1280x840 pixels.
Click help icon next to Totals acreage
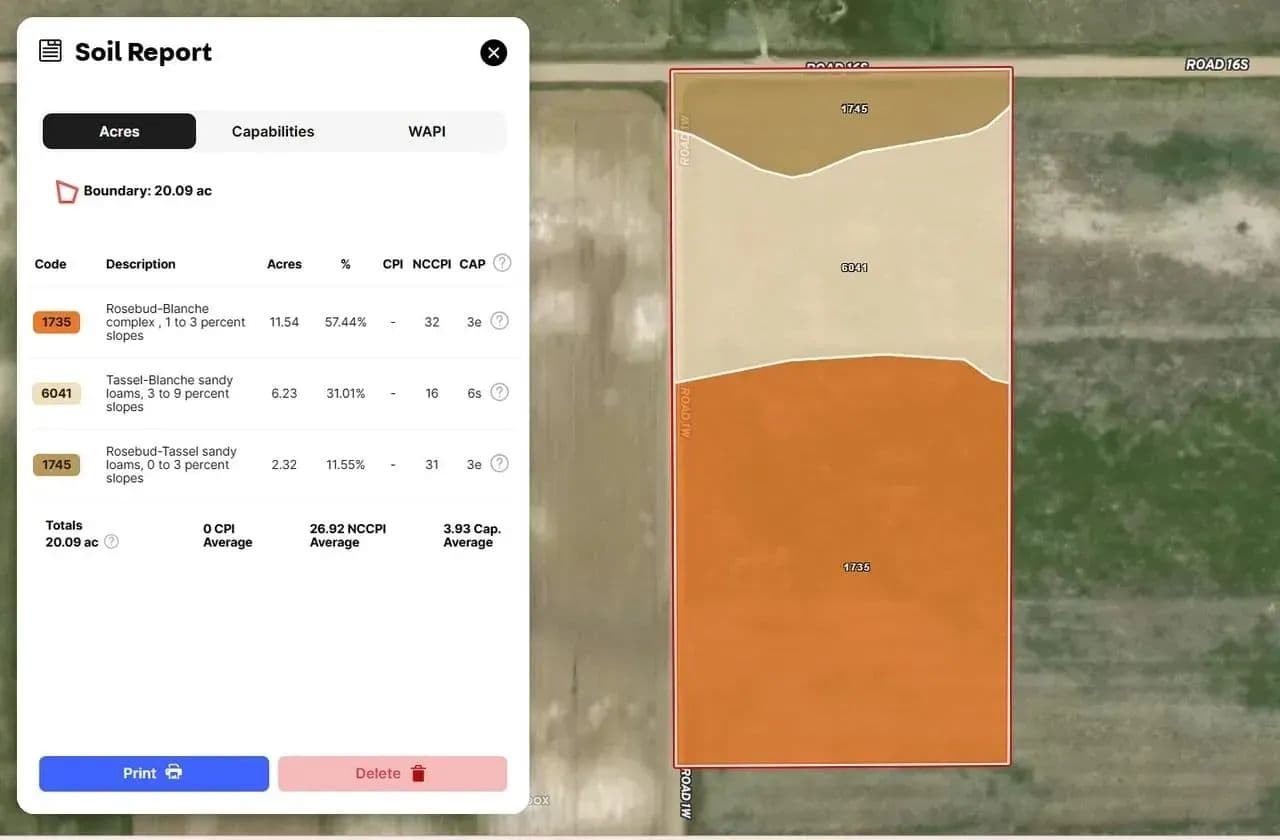pyautogui.click(x=112, y=542)
